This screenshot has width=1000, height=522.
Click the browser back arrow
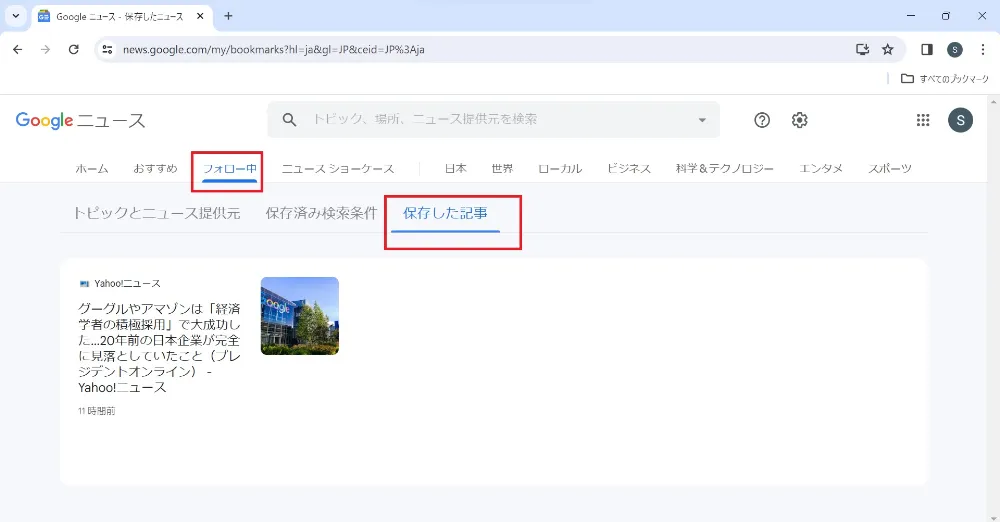[x=17, y=49]
